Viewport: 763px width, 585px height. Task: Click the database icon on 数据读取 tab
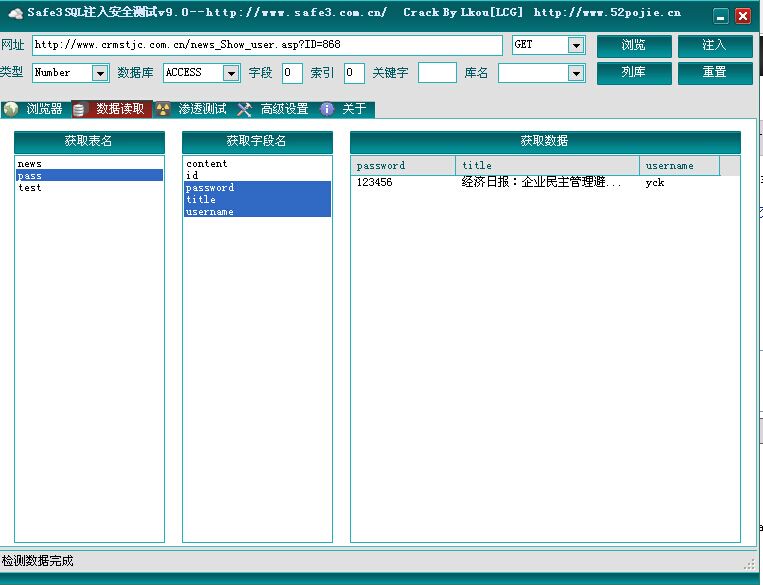79,110
